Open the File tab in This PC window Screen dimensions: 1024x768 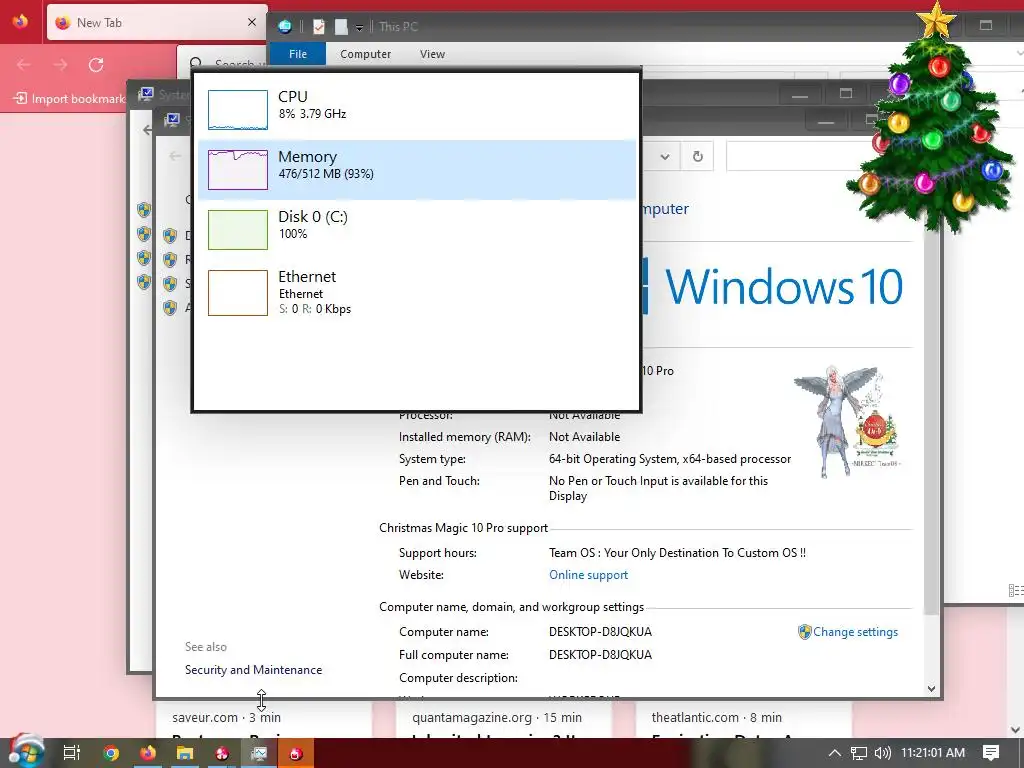pyautogui.click(x=298, y=54)
